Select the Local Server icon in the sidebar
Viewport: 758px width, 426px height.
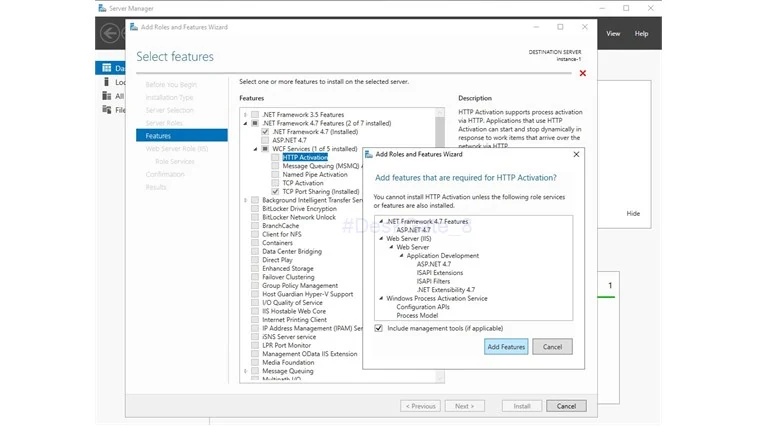(107, 82)
